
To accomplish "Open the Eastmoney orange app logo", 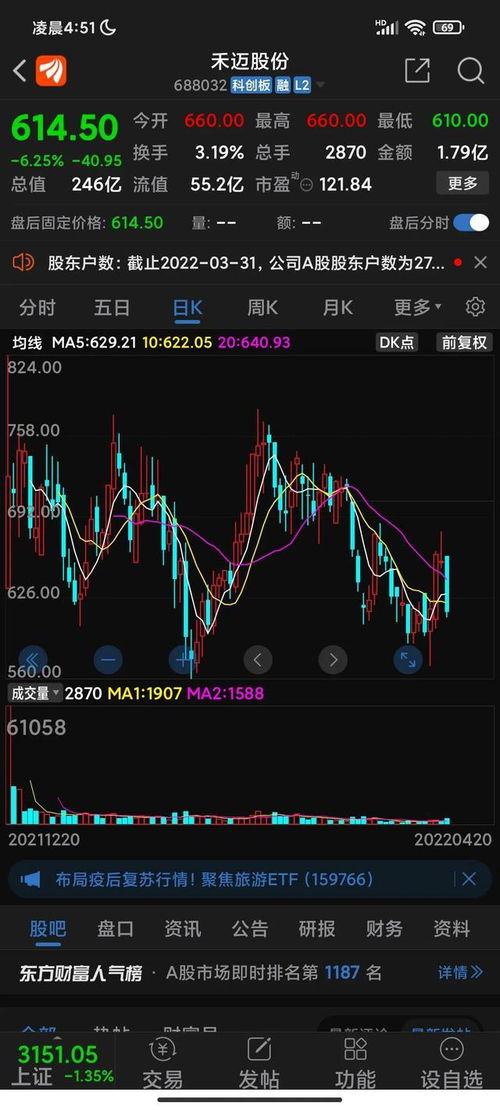I will (x=51, y=71).
